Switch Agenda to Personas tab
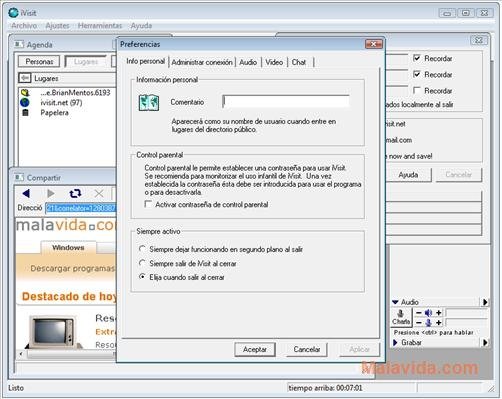Image resolution: width=502 pixels, height=399 pixels. coord(39,62)
